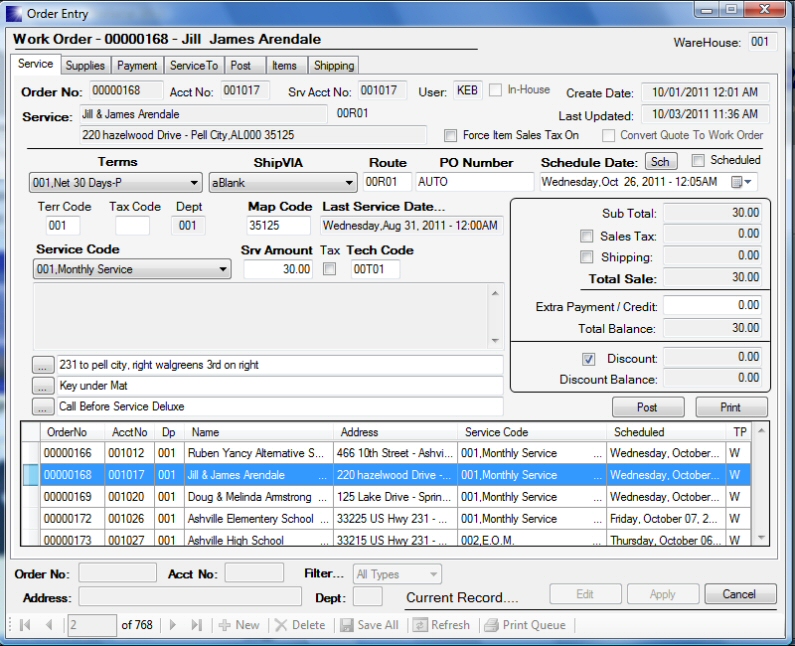Go to first record navigation arrow
The image size is (795, 646).
tap(24, 625)
